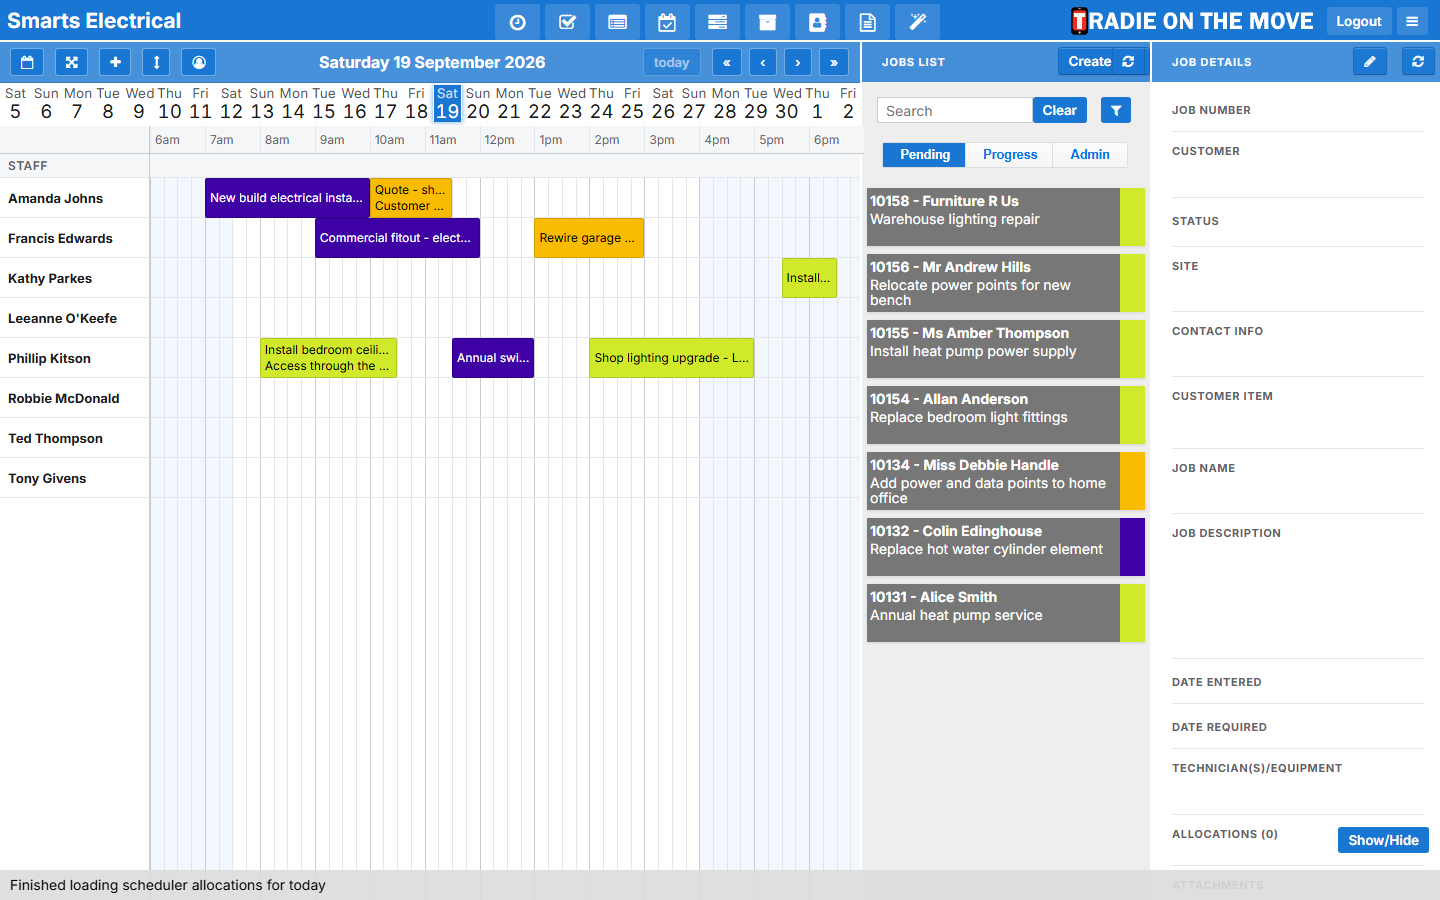Open the clock timesheet icon in top toolbar
This screenshot has height=900, width=1440.
[517, 22]
